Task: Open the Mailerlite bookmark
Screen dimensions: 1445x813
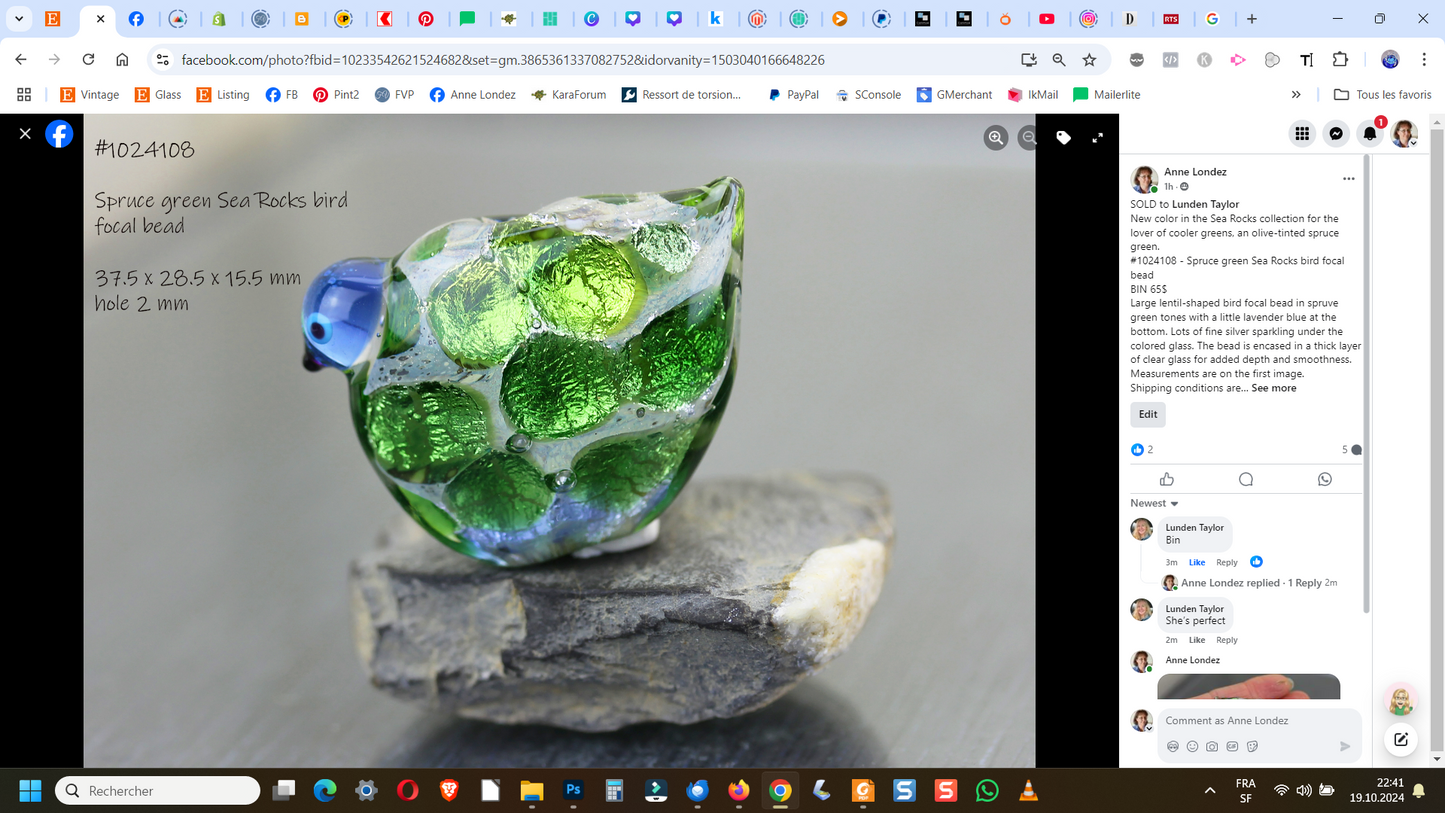Action: [x=1107, y=95]
